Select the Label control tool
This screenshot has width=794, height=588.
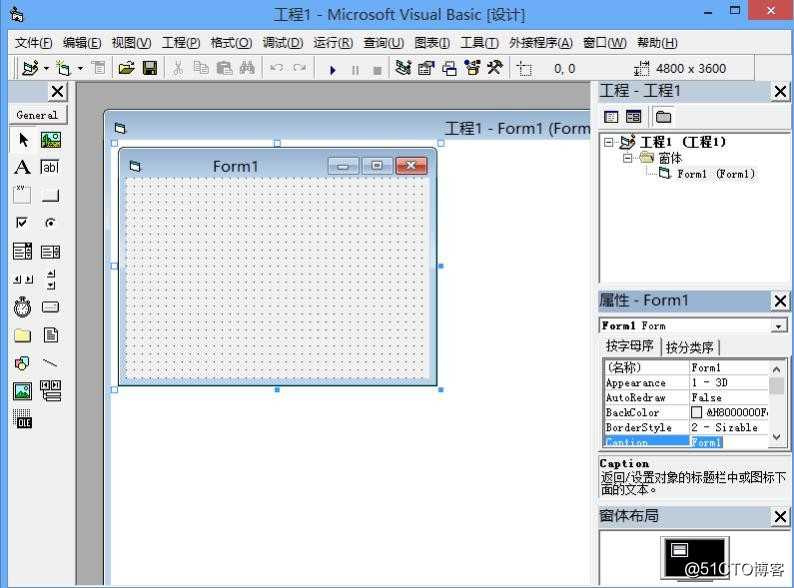point(23,167)
